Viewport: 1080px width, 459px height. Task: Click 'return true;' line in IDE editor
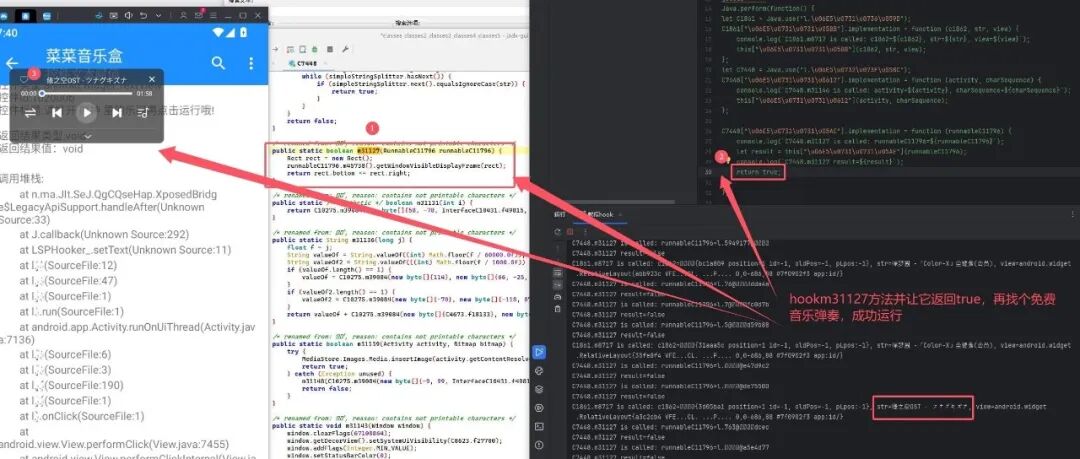pyautogui.click(x=758, y=172)
